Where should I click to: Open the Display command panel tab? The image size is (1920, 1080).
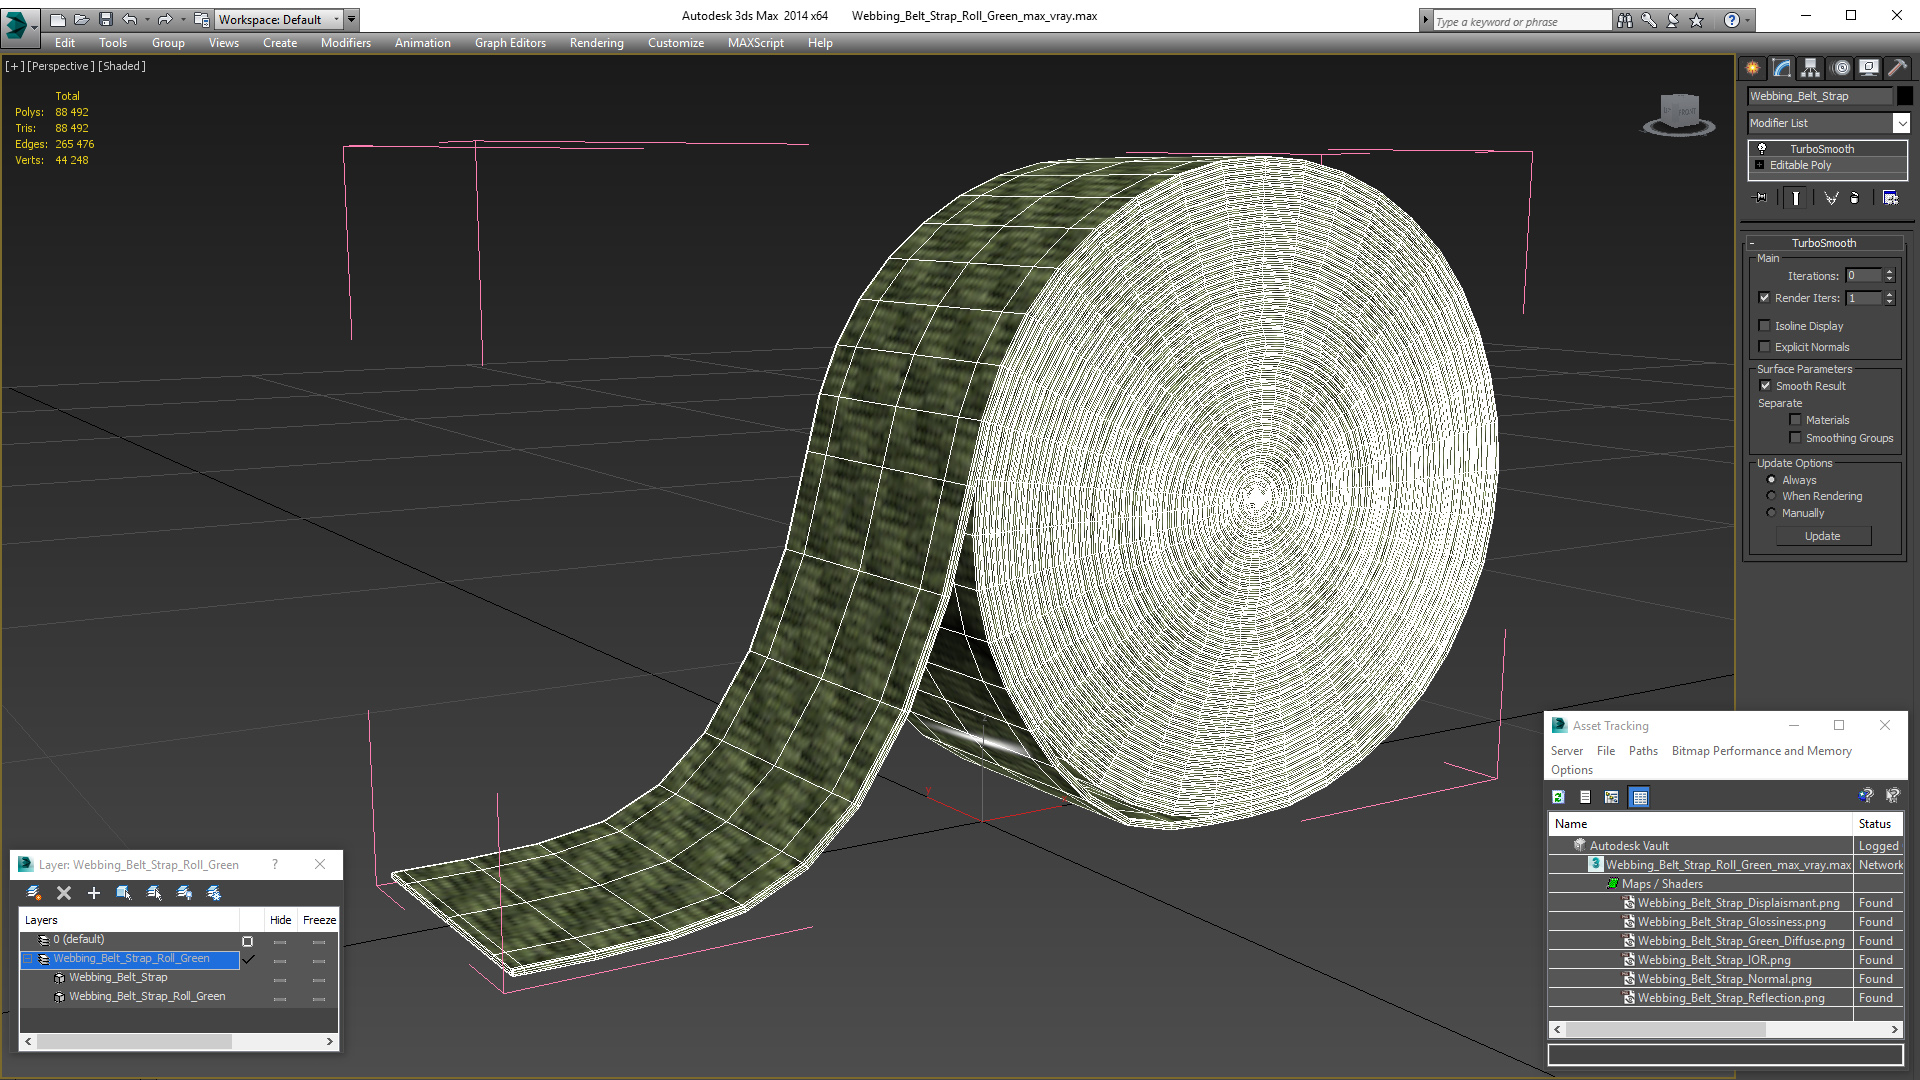point(1868,68)
